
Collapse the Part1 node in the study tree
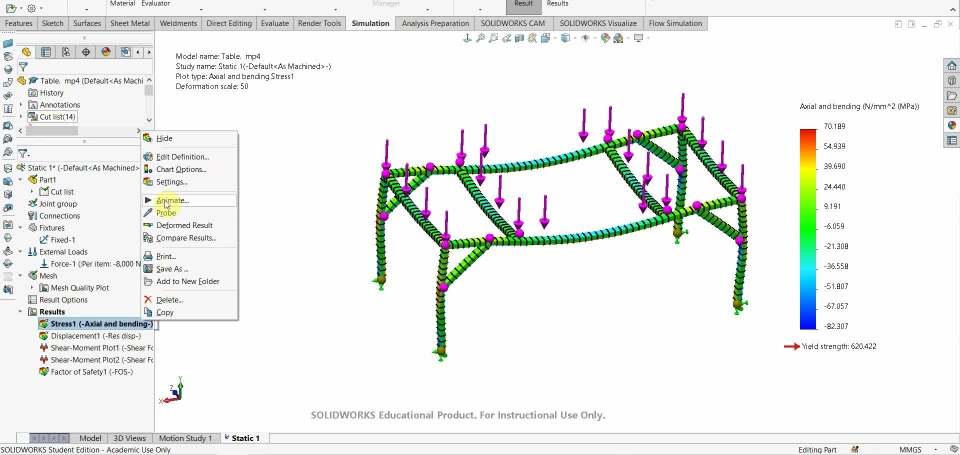[20, 179]
